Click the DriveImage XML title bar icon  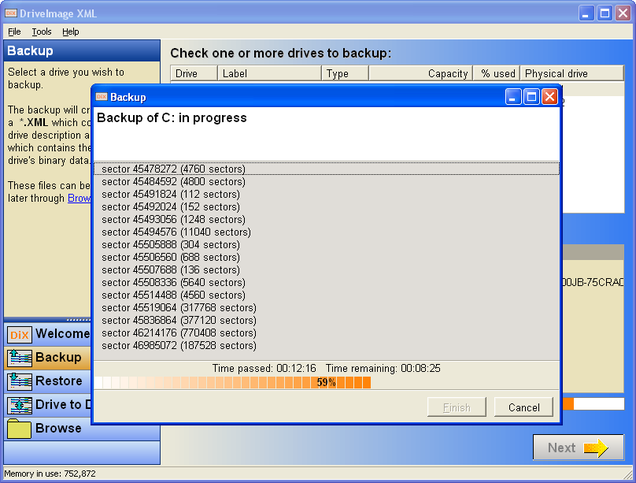11,13
